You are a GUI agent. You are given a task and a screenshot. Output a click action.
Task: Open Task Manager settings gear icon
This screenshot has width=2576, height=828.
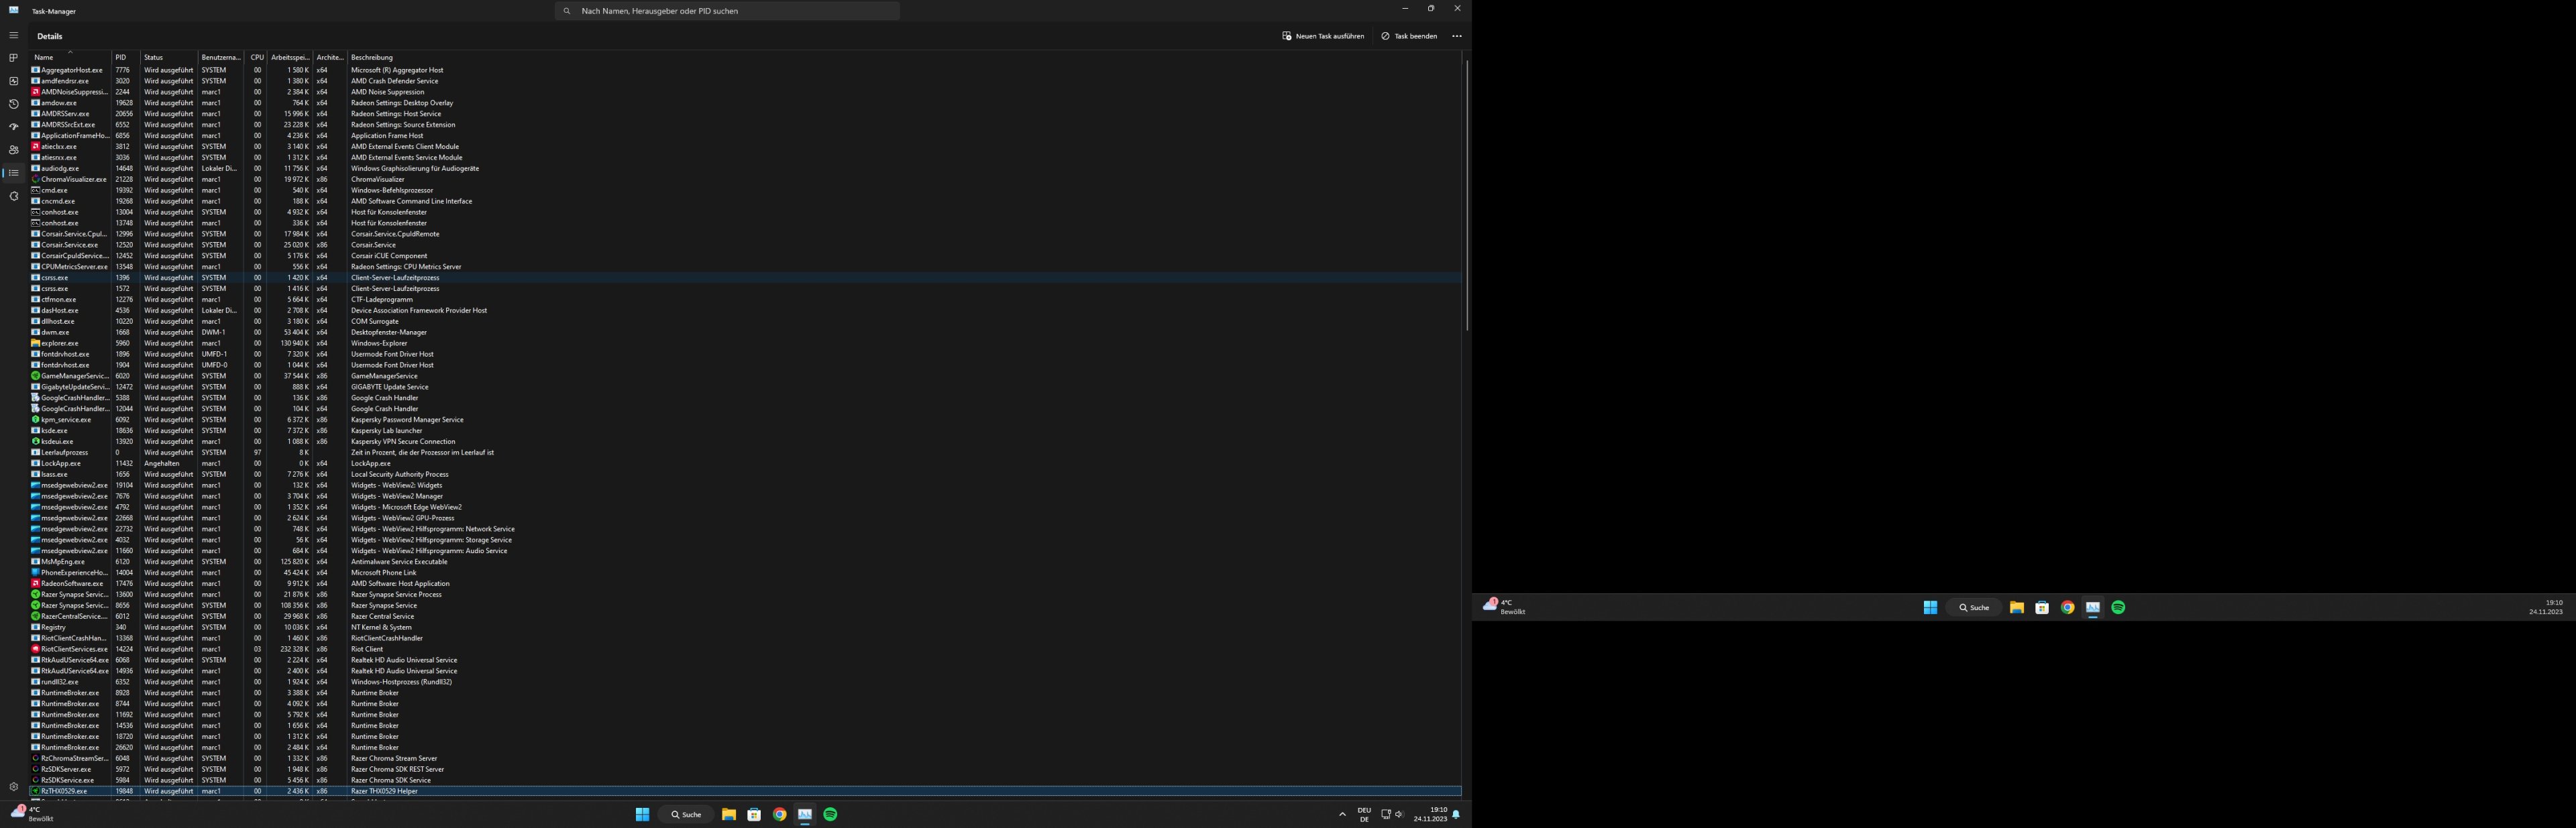coord(13,787)
